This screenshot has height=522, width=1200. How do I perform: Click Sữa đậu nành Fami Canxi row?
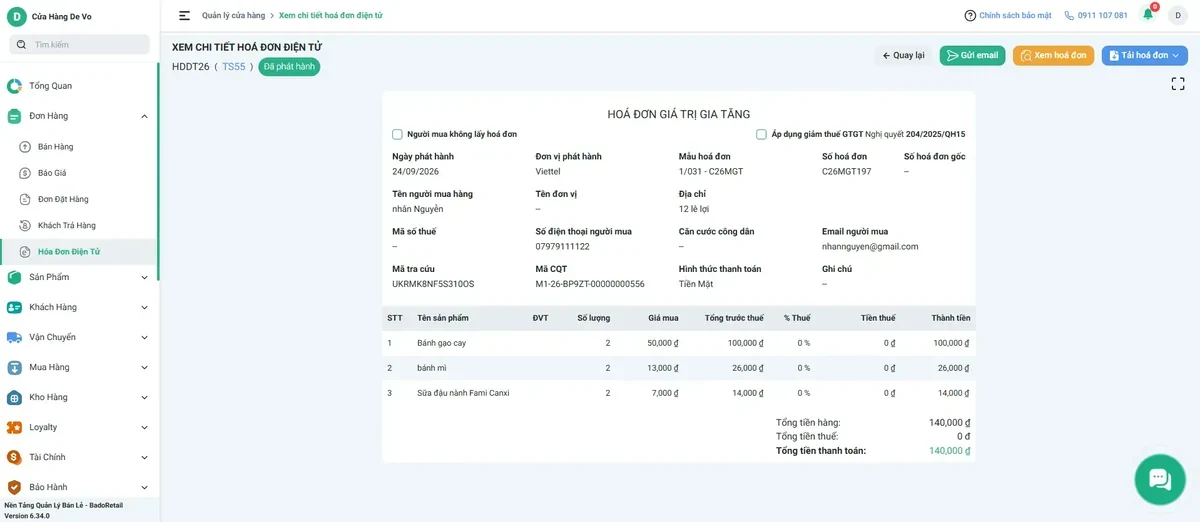coord(678,393)
